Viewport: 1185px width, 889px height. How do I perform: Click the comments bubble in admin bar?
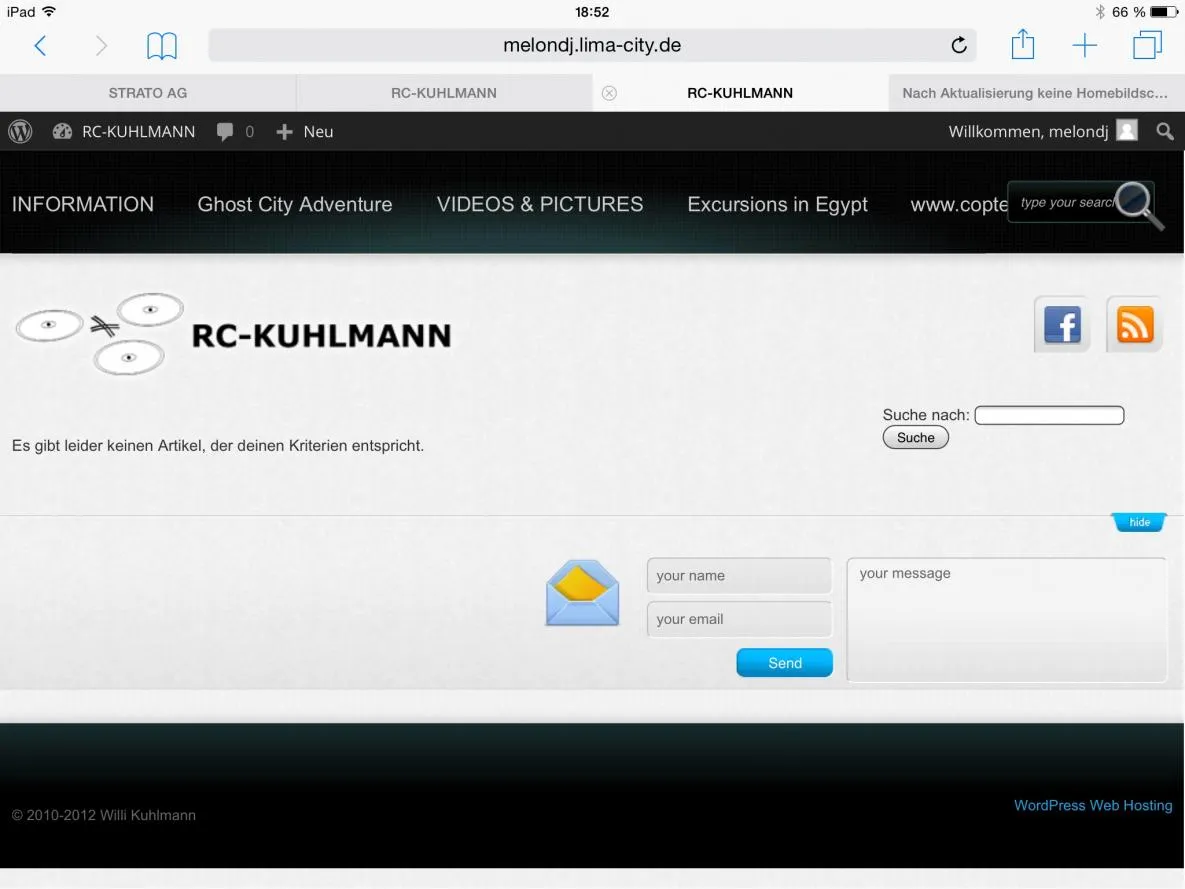(235, 132)
